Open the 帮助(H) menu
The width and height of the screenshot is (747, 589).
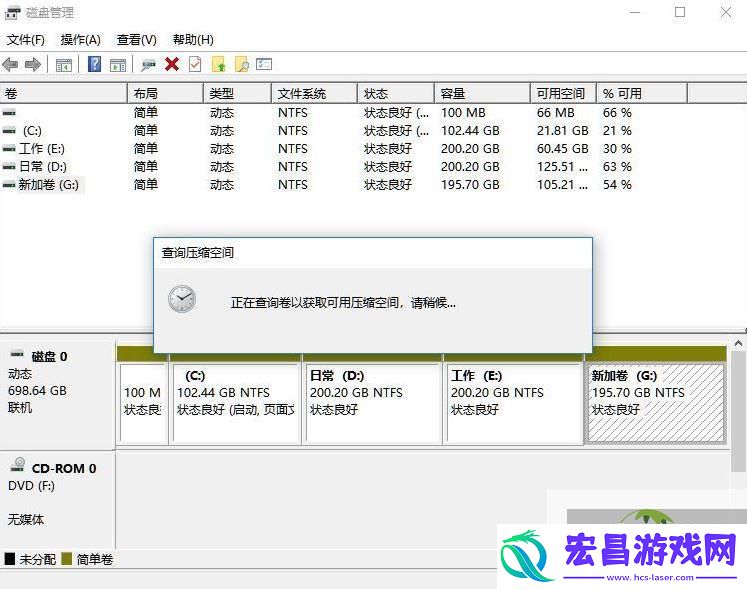(193, 40)
